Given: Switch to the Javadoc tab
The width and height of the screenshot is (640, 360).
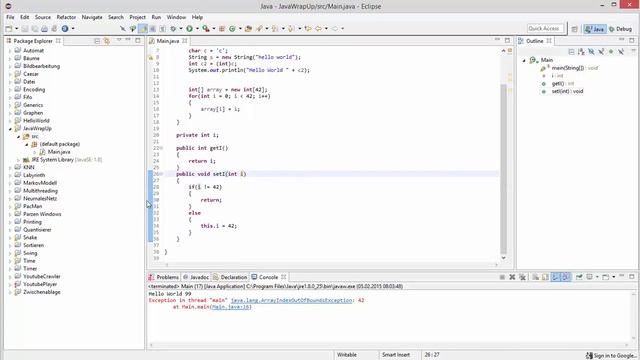Looking at the screenshot, I should click(196, 277).
